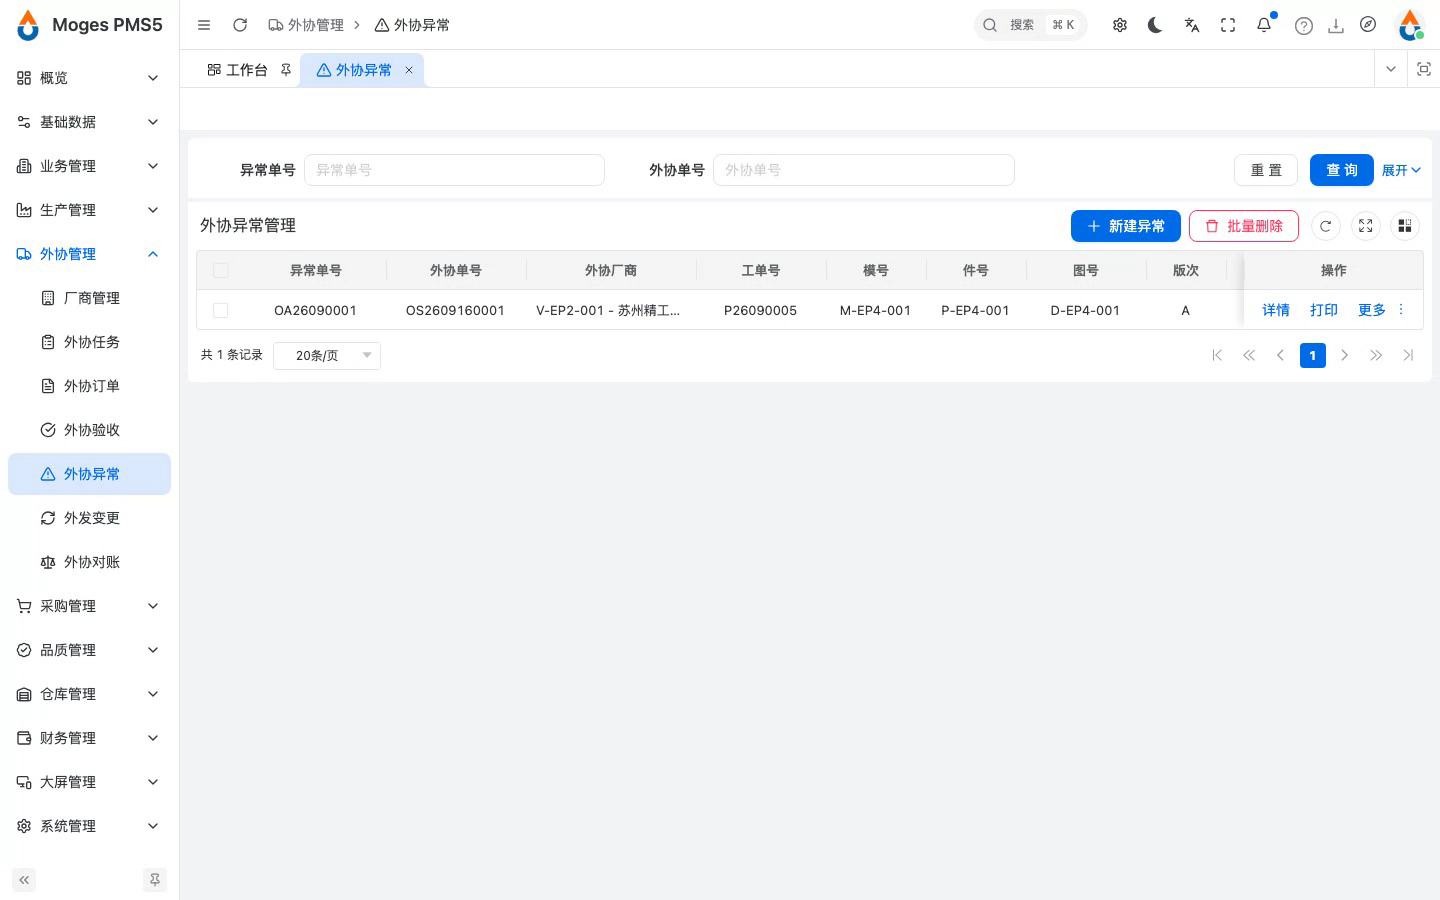The height and width of the screenshot is (900, 1440).
Task: Open 外协订单 in the sidebar
Action: tap(89, 386)
